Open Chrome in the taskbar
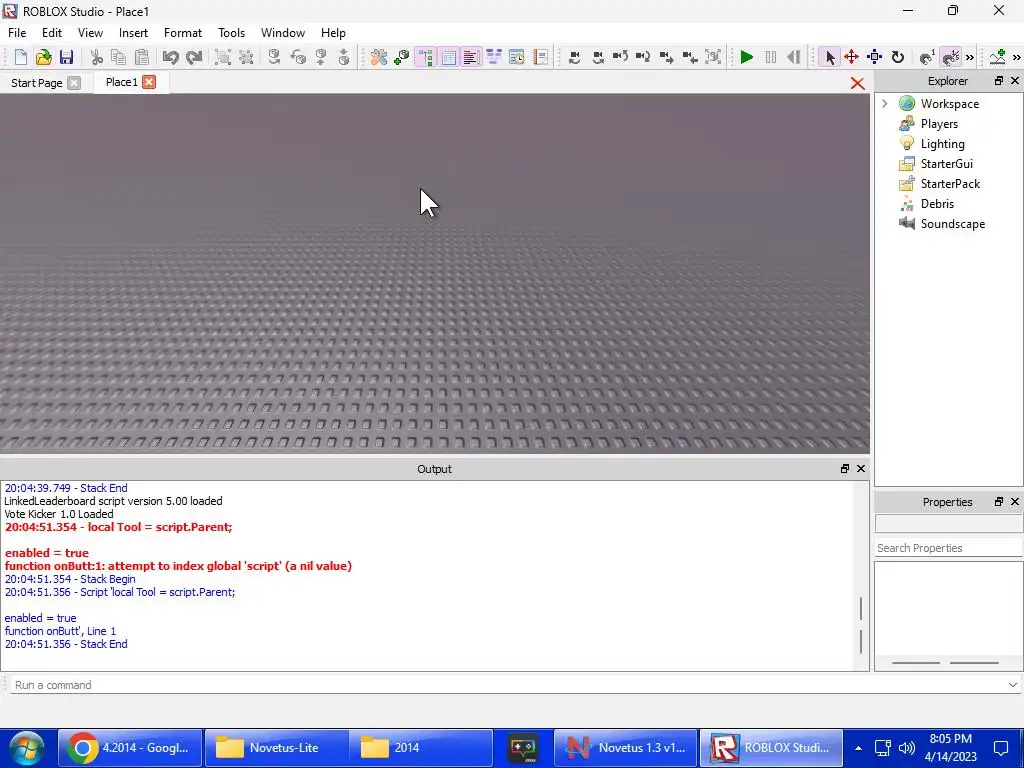1024x768 pixels. (131, 748)
